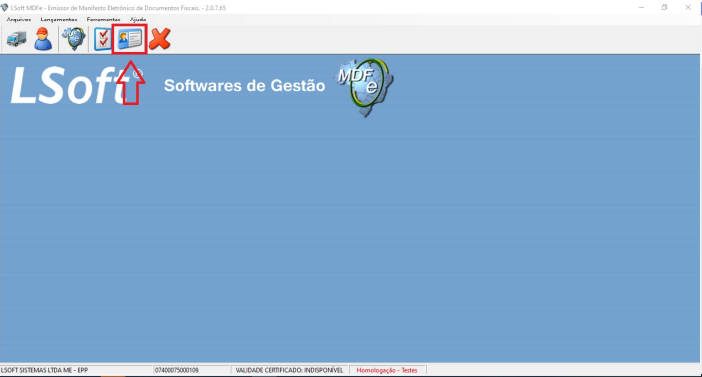
Task: Open the driver with red cap icon
Action: pos(43,39)
